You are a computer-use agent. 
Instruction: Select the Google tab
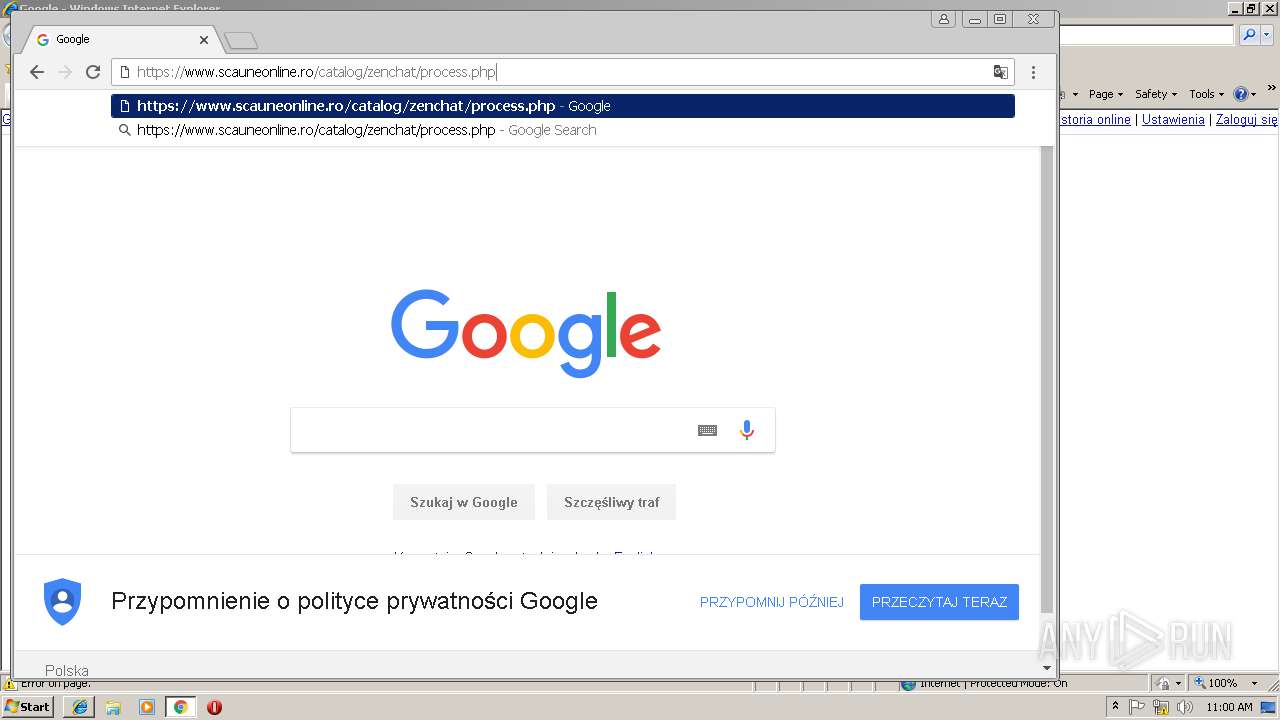coord(120,40)
